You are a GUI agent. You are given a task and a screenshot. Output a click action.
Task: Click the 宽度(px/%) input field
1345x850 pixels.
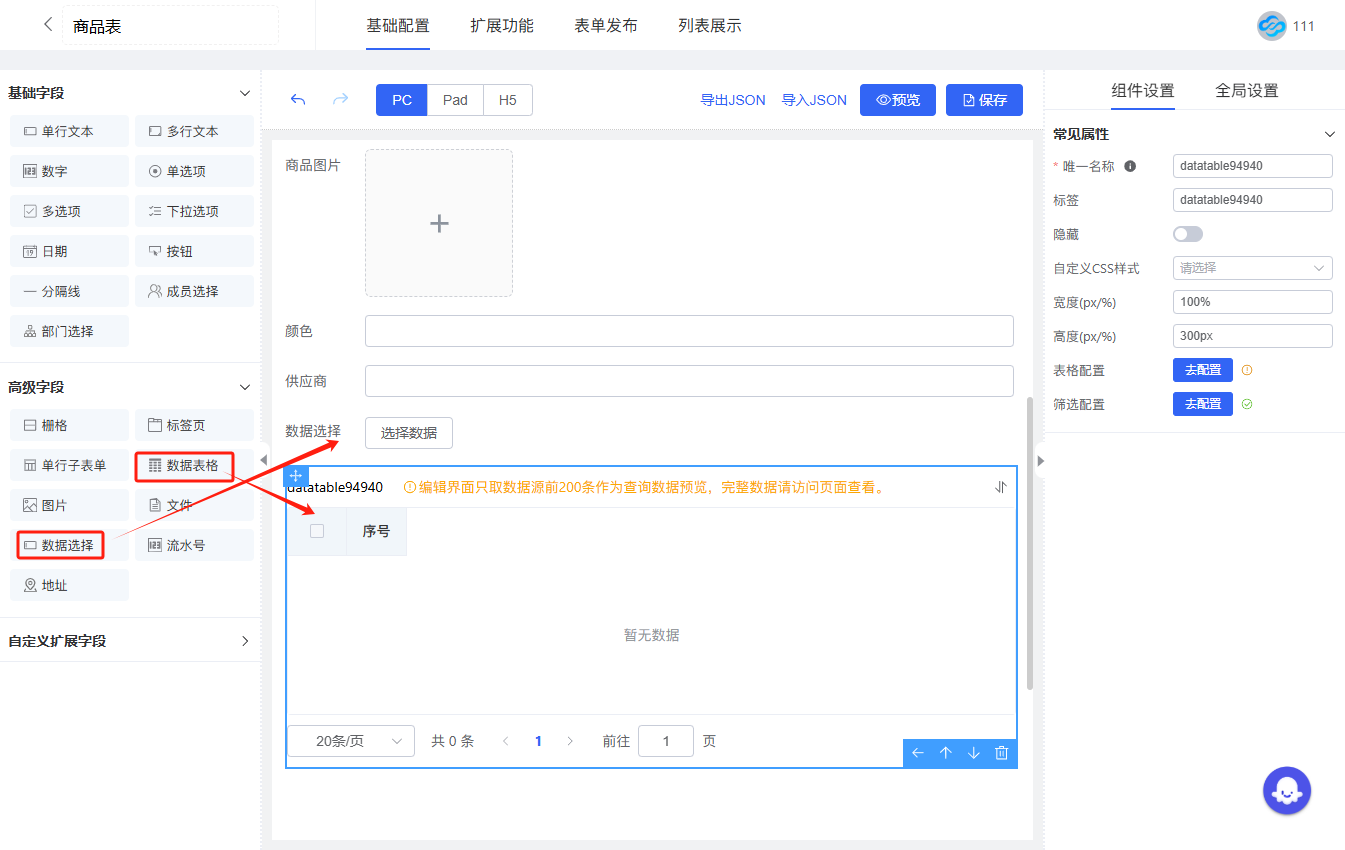coord(1252,302)
